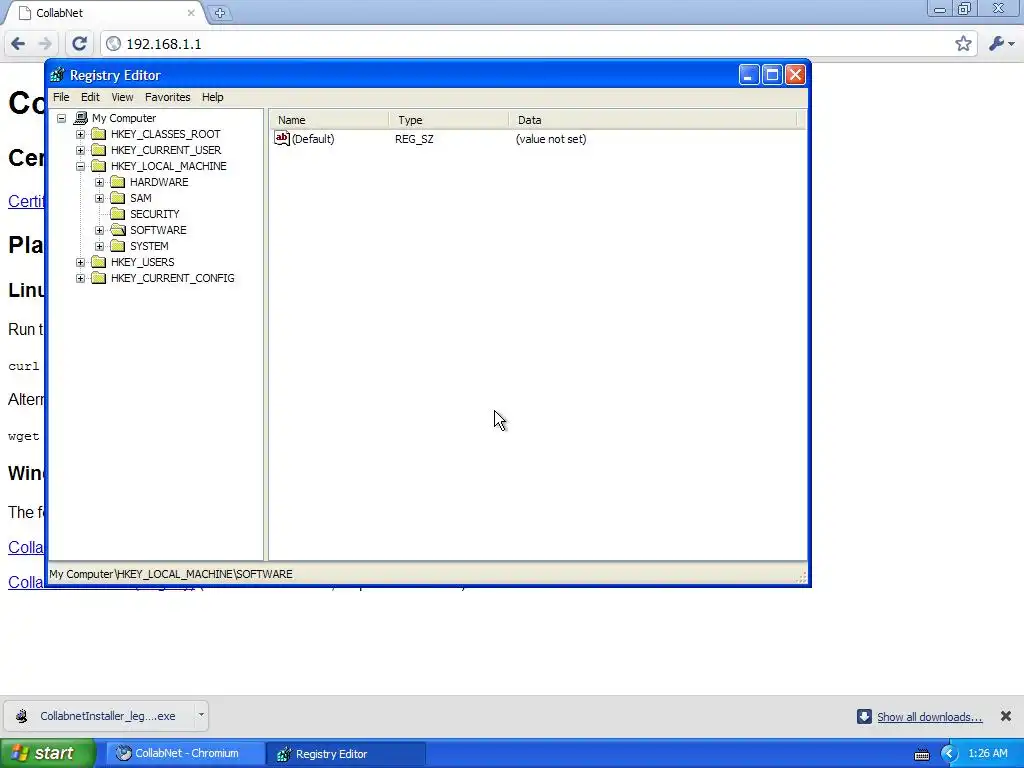Select the SECURITY key label
The height and width of the screenshot is (768, 1024).
click(x=155, y=214)
